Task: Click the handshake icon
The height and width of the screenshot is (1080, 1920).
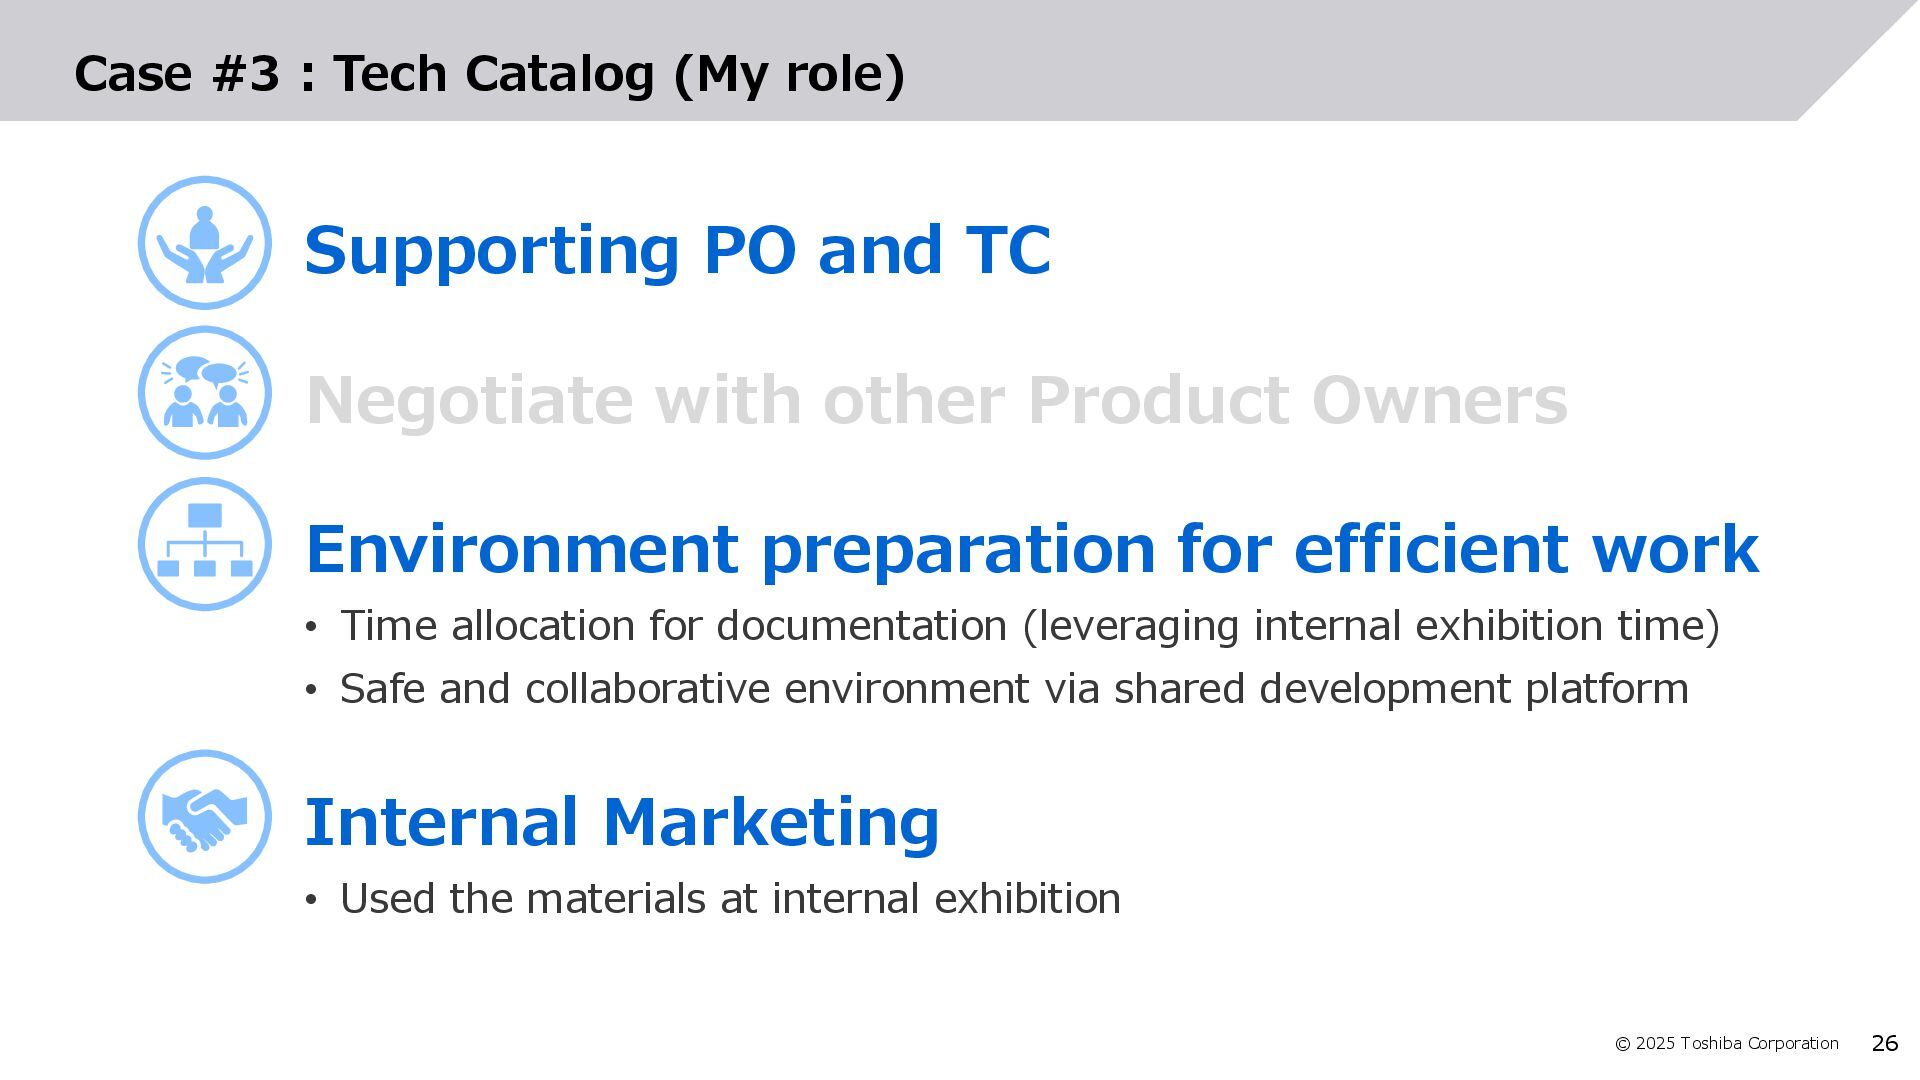Action: [204, 817]
